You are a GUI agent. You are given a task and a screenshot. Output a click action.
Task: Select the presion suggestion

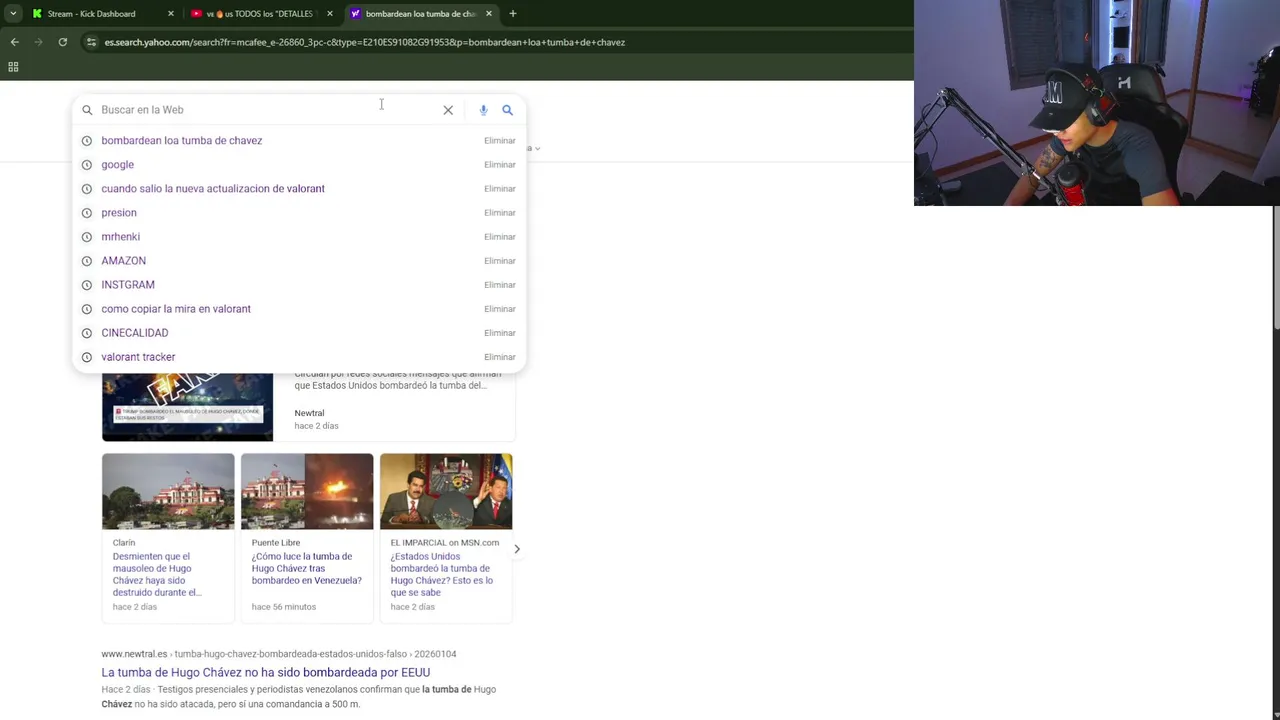[x=118, y=213]
